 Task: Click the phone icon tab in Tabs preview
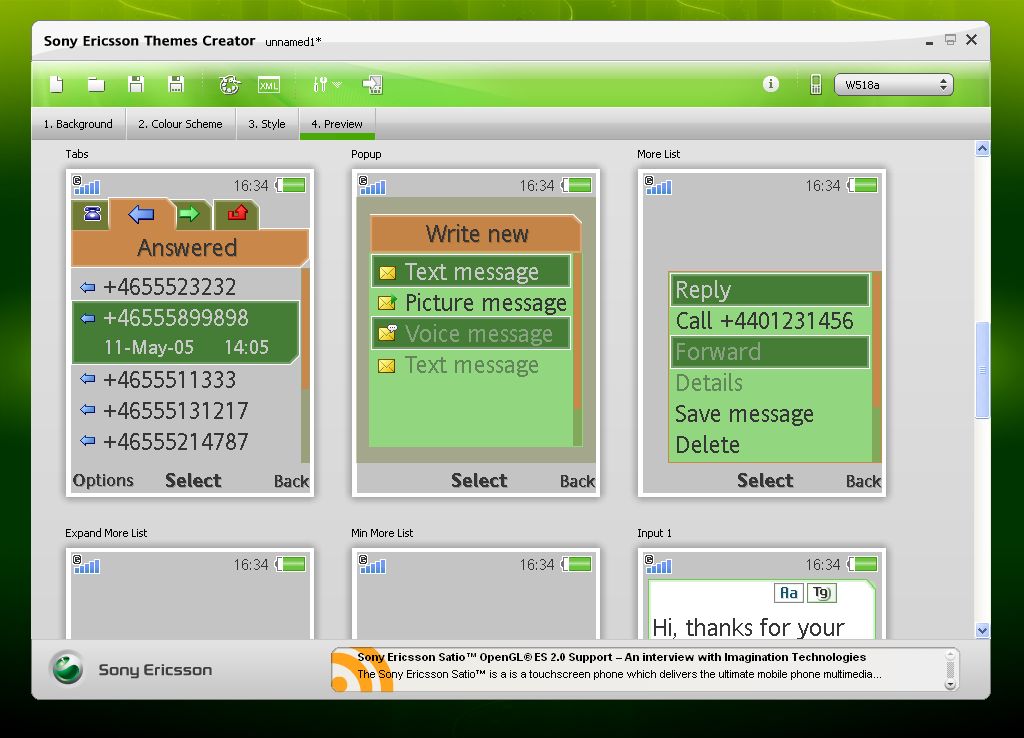[91, 214]
